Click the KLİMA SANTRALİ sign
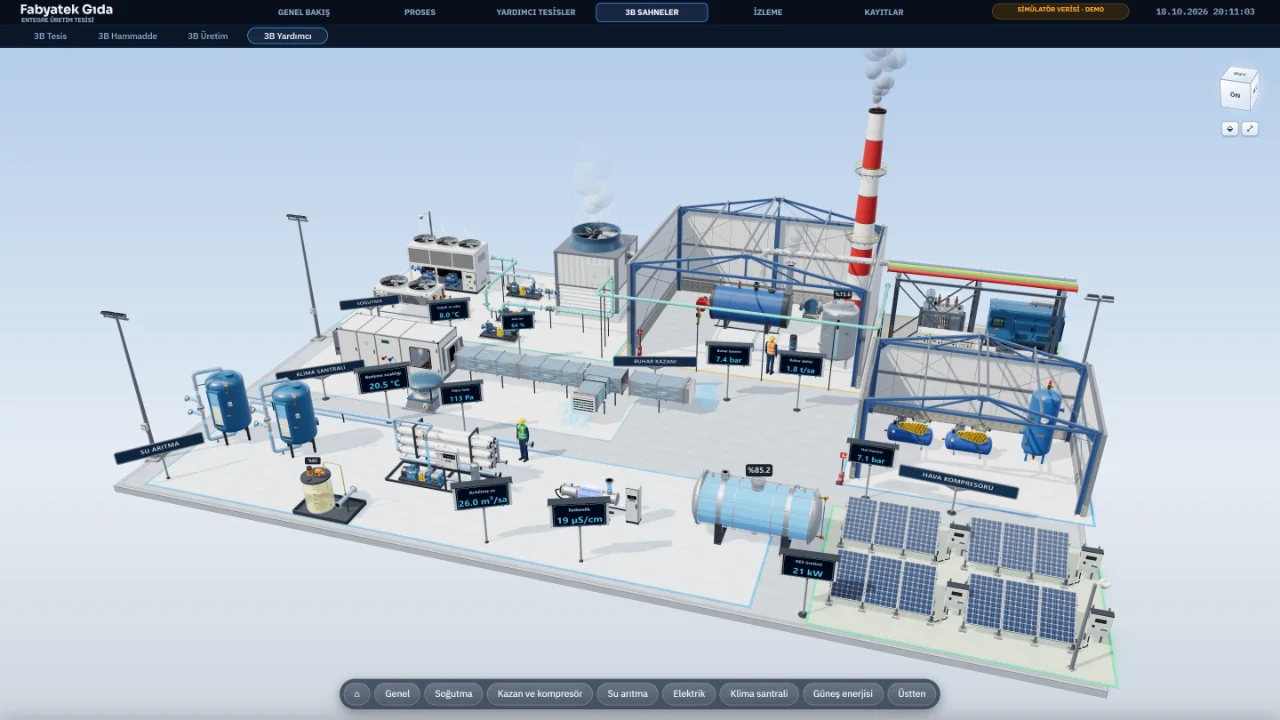Viewport: 1280px width, 720px height. [x=319, y=370]
